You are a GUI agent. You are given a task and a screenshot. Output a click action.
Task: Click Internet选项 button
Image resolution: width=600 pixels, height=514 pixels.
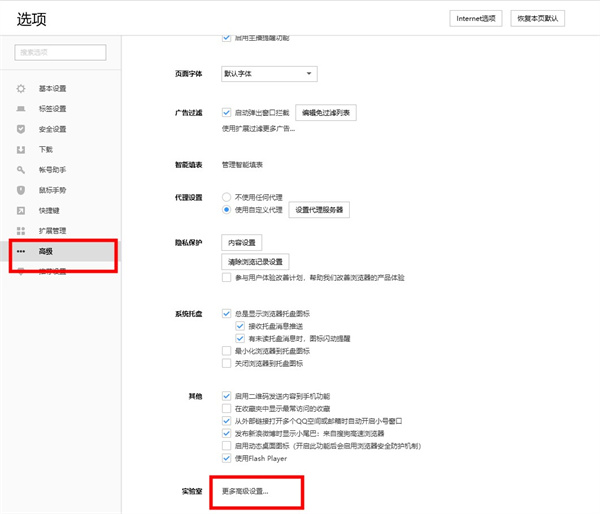(x=476, y=18)
